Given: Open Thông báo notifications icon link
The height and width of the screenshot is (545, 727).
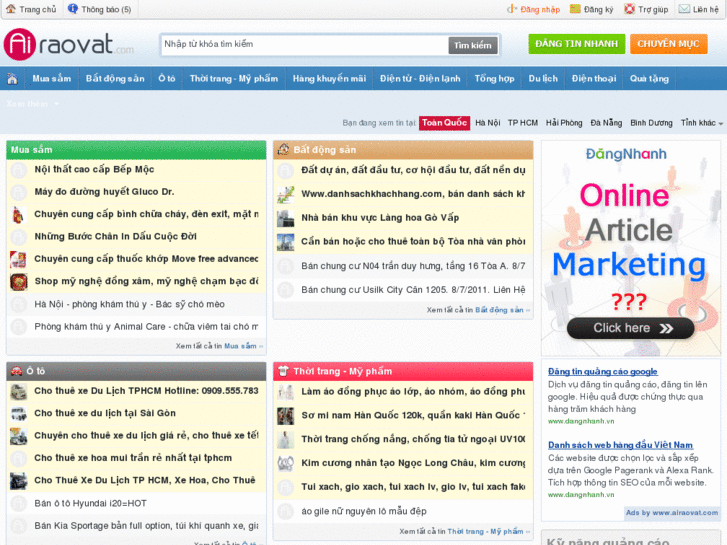Looking at the screenshot, I should [73, 9].
